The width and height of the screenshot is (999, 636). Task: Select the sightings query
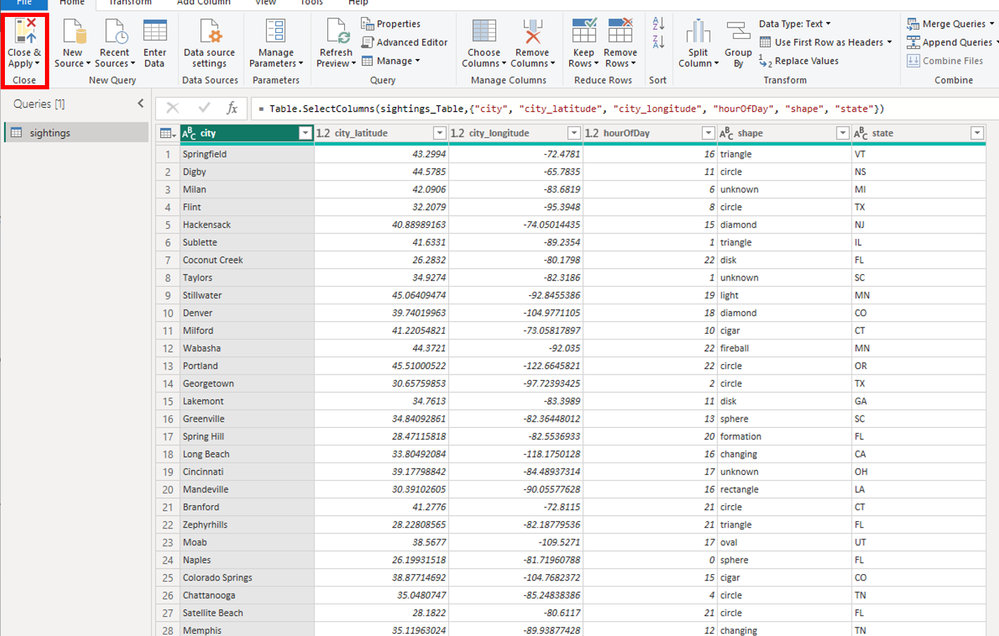pos(50,133)
